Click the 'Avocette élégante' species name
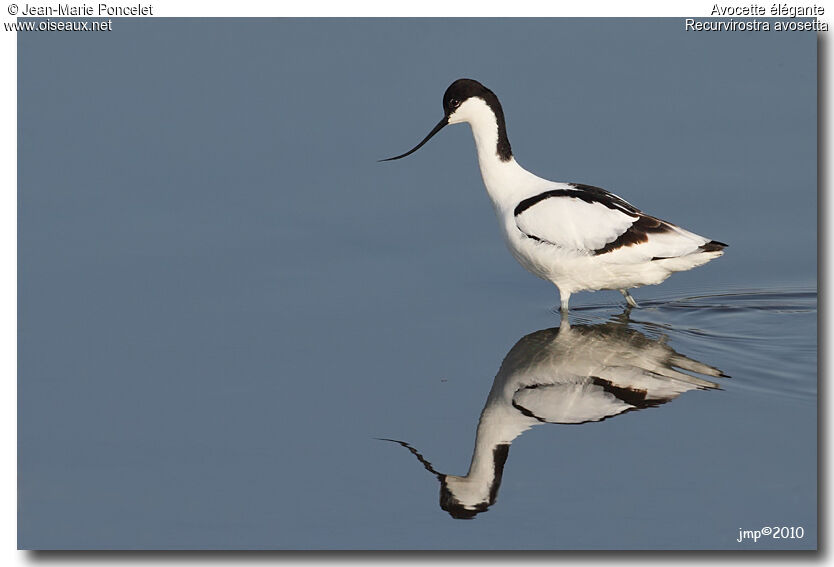 (767, 10)
